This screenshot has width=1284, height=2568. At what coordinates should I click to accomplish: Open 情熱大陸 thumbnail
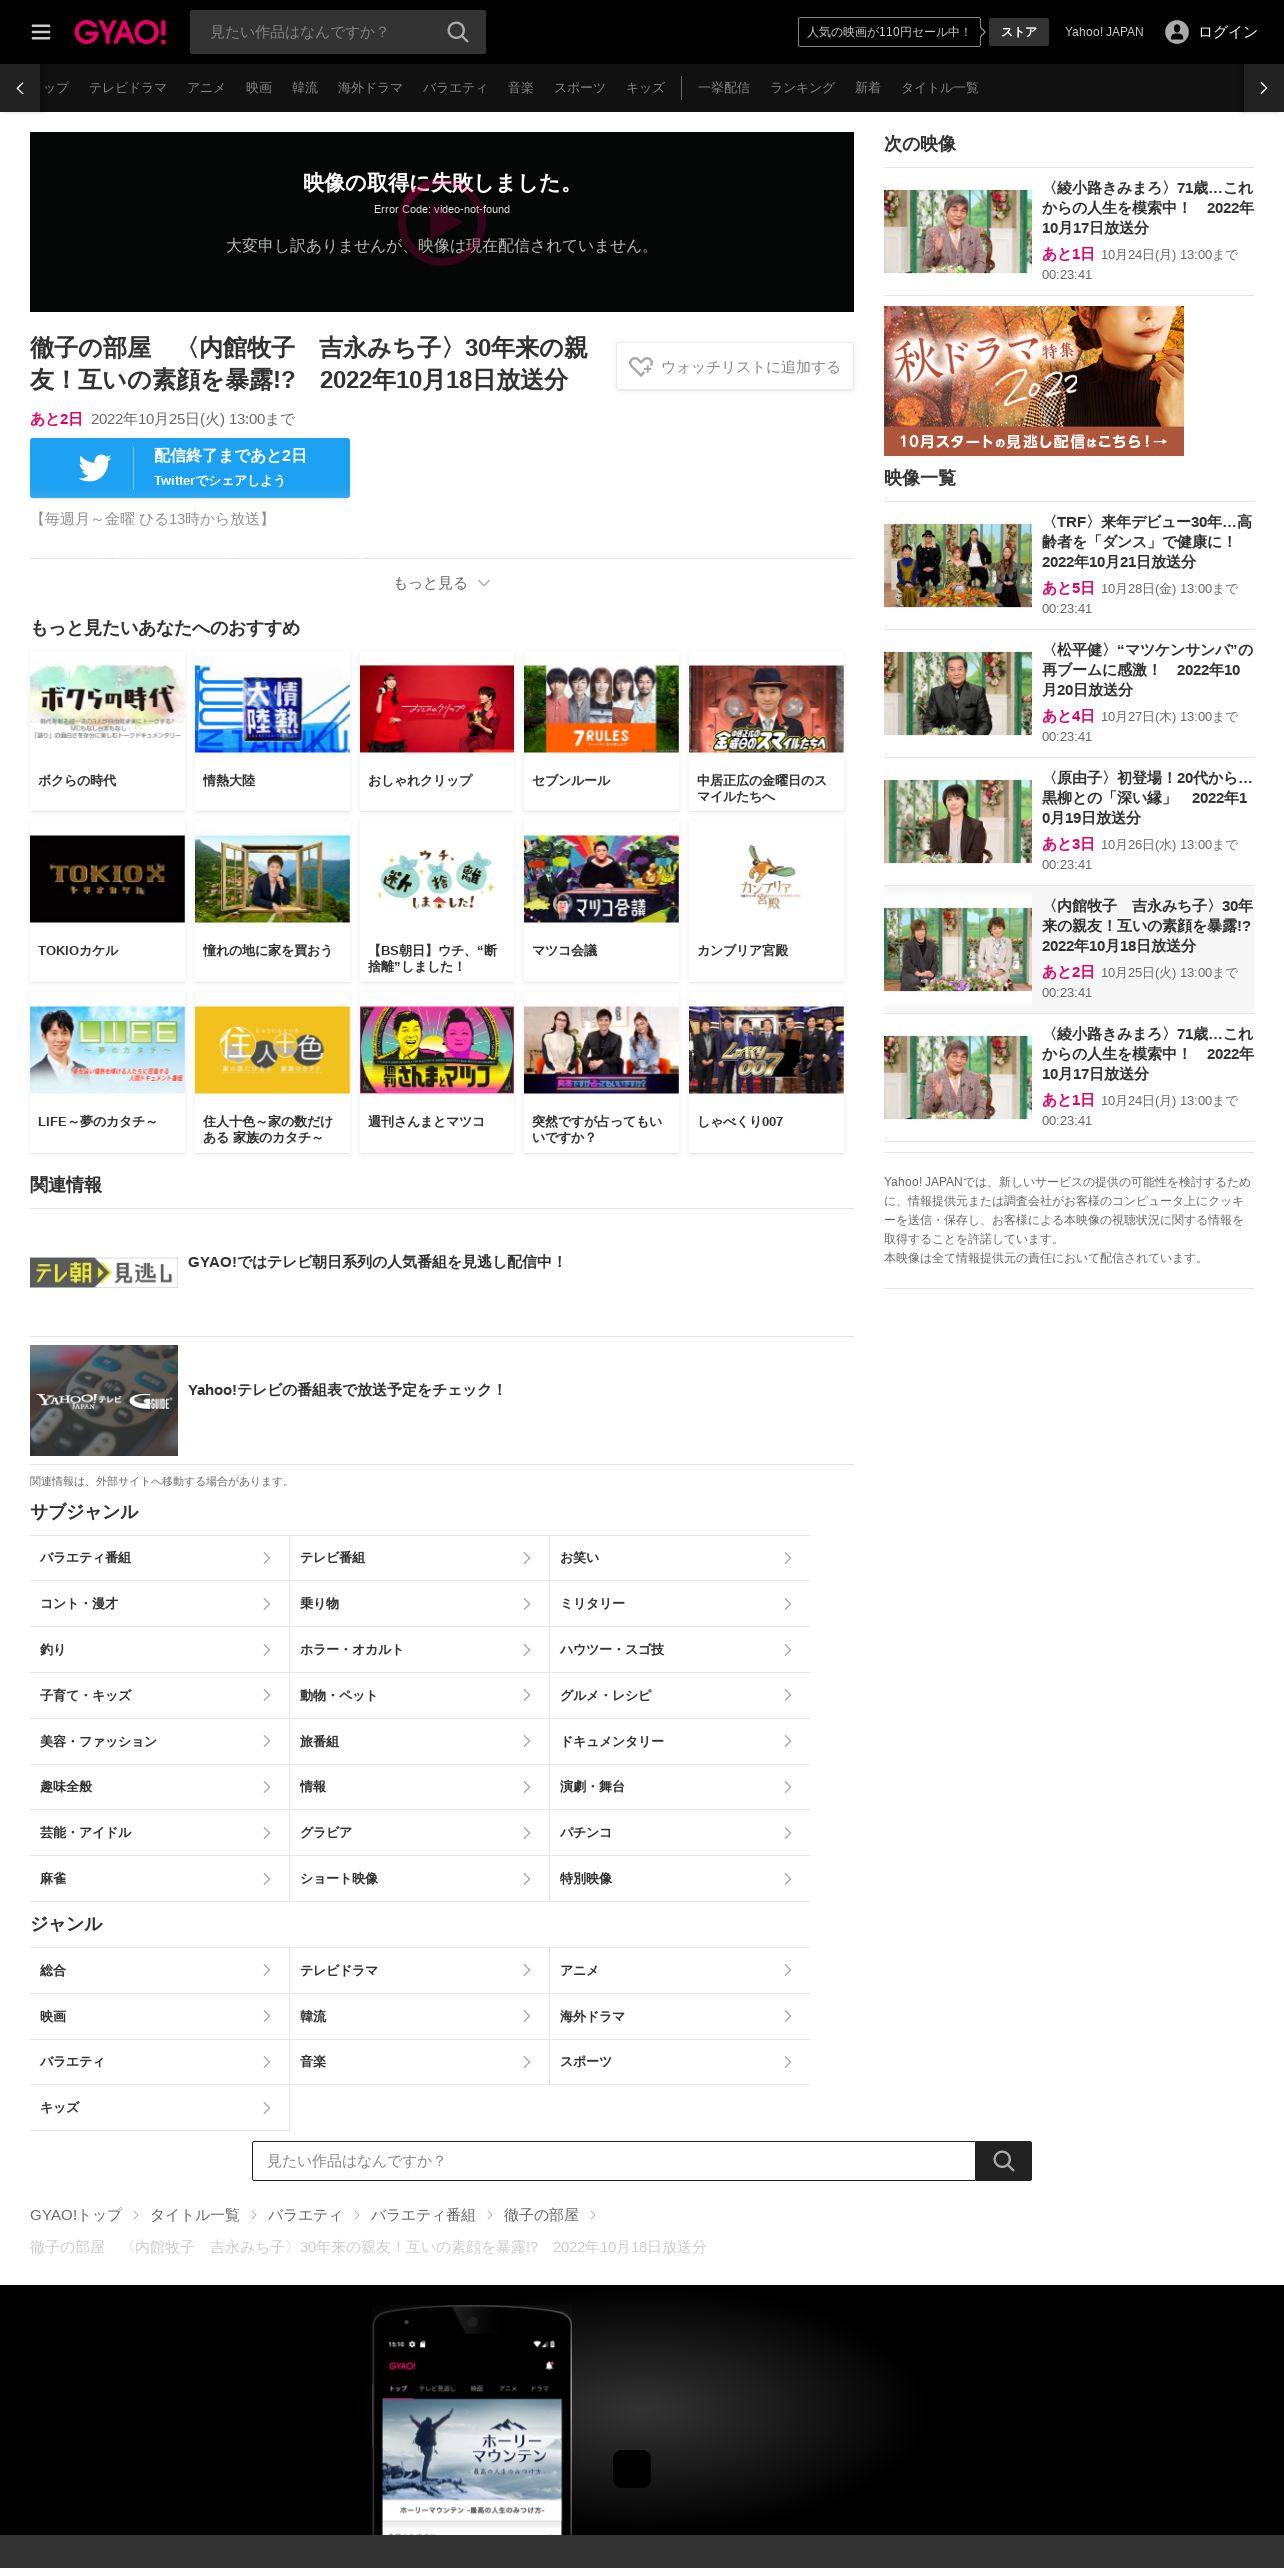[x=272, y=709]
